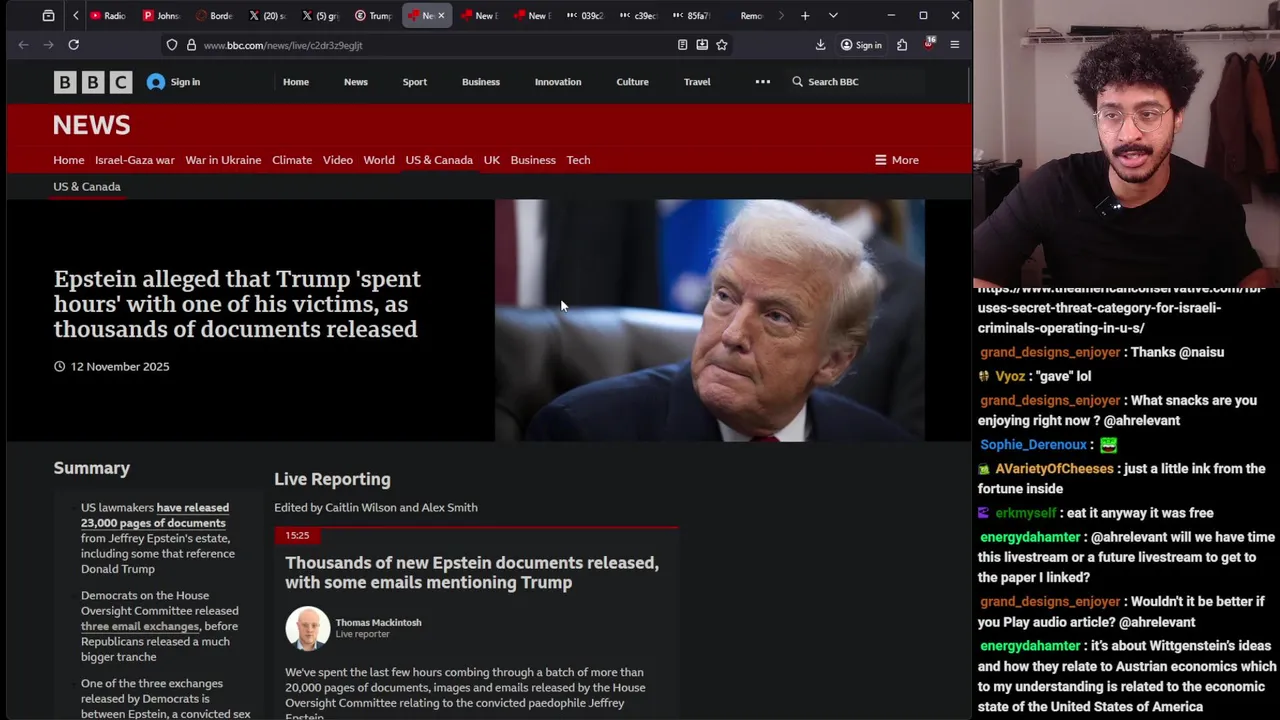Click grand_designs_enjoyer's 'Thanks @naisu' chat message username
1280x720 pixels.
[1050, 352]
